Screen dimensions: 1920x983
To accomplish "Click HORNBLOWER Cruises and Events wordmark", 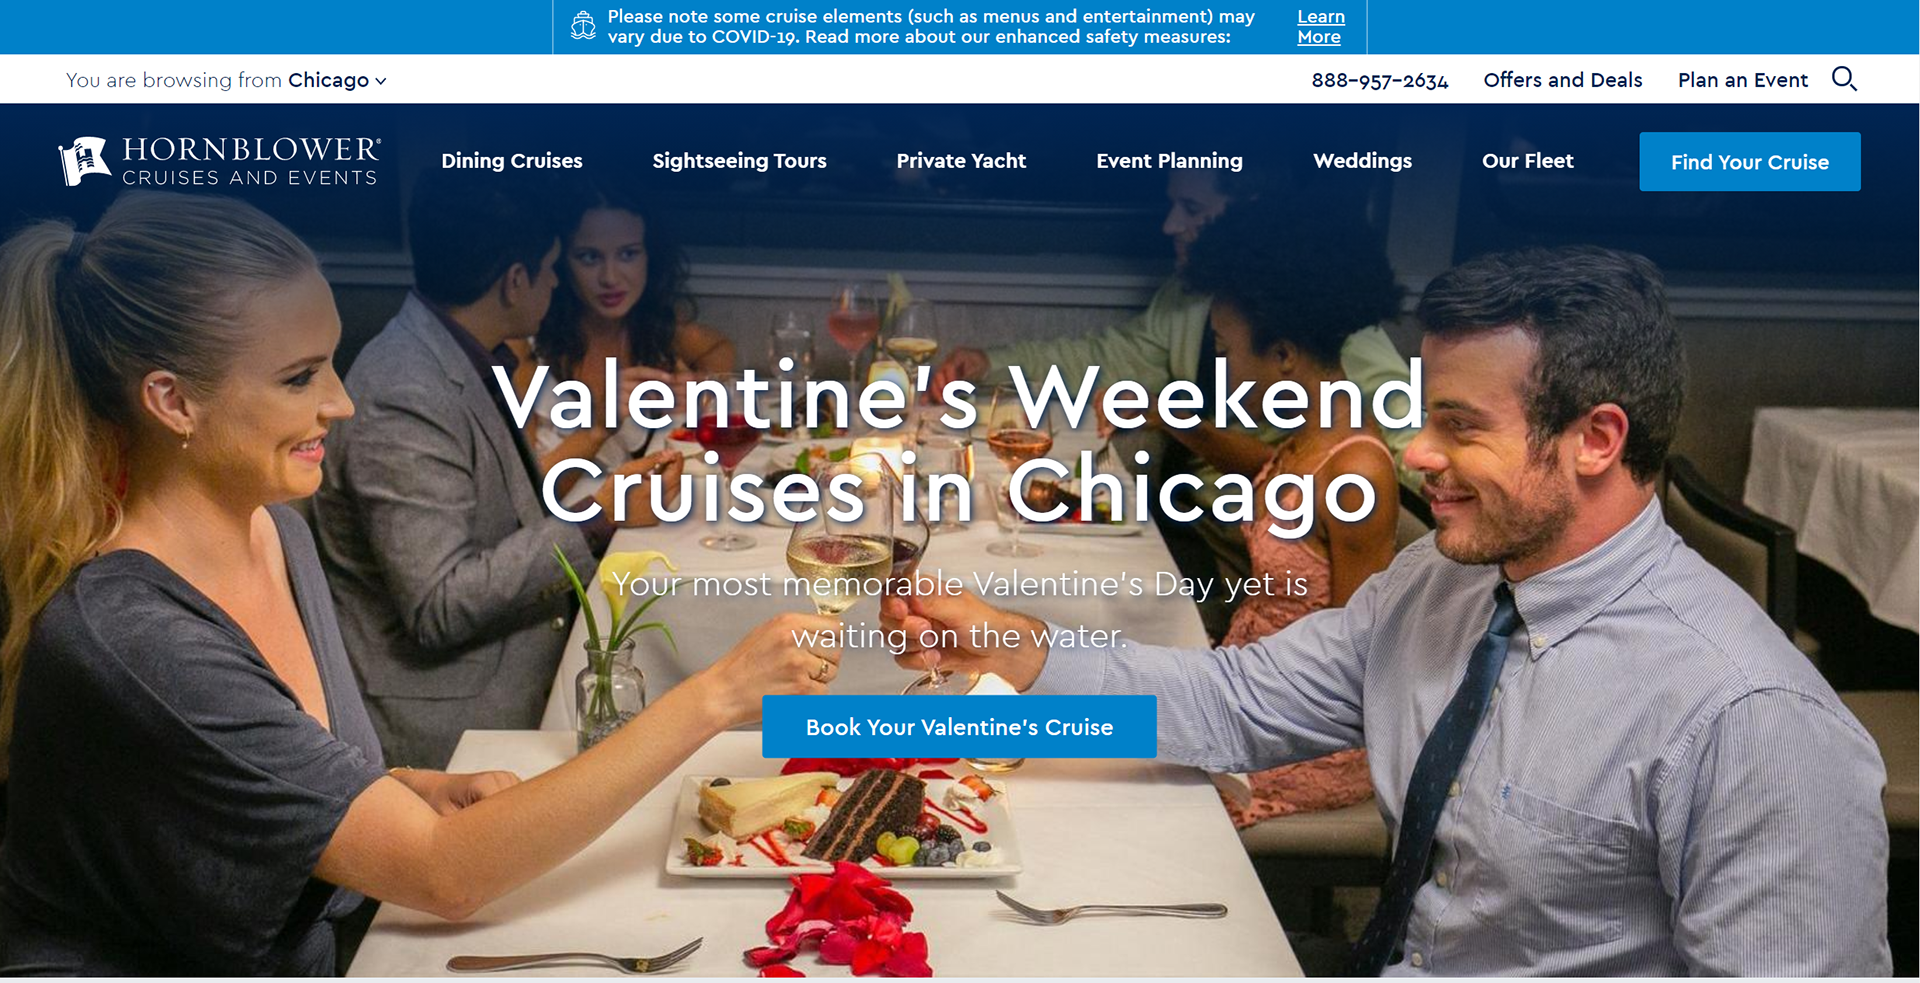I will coord(251,161).
